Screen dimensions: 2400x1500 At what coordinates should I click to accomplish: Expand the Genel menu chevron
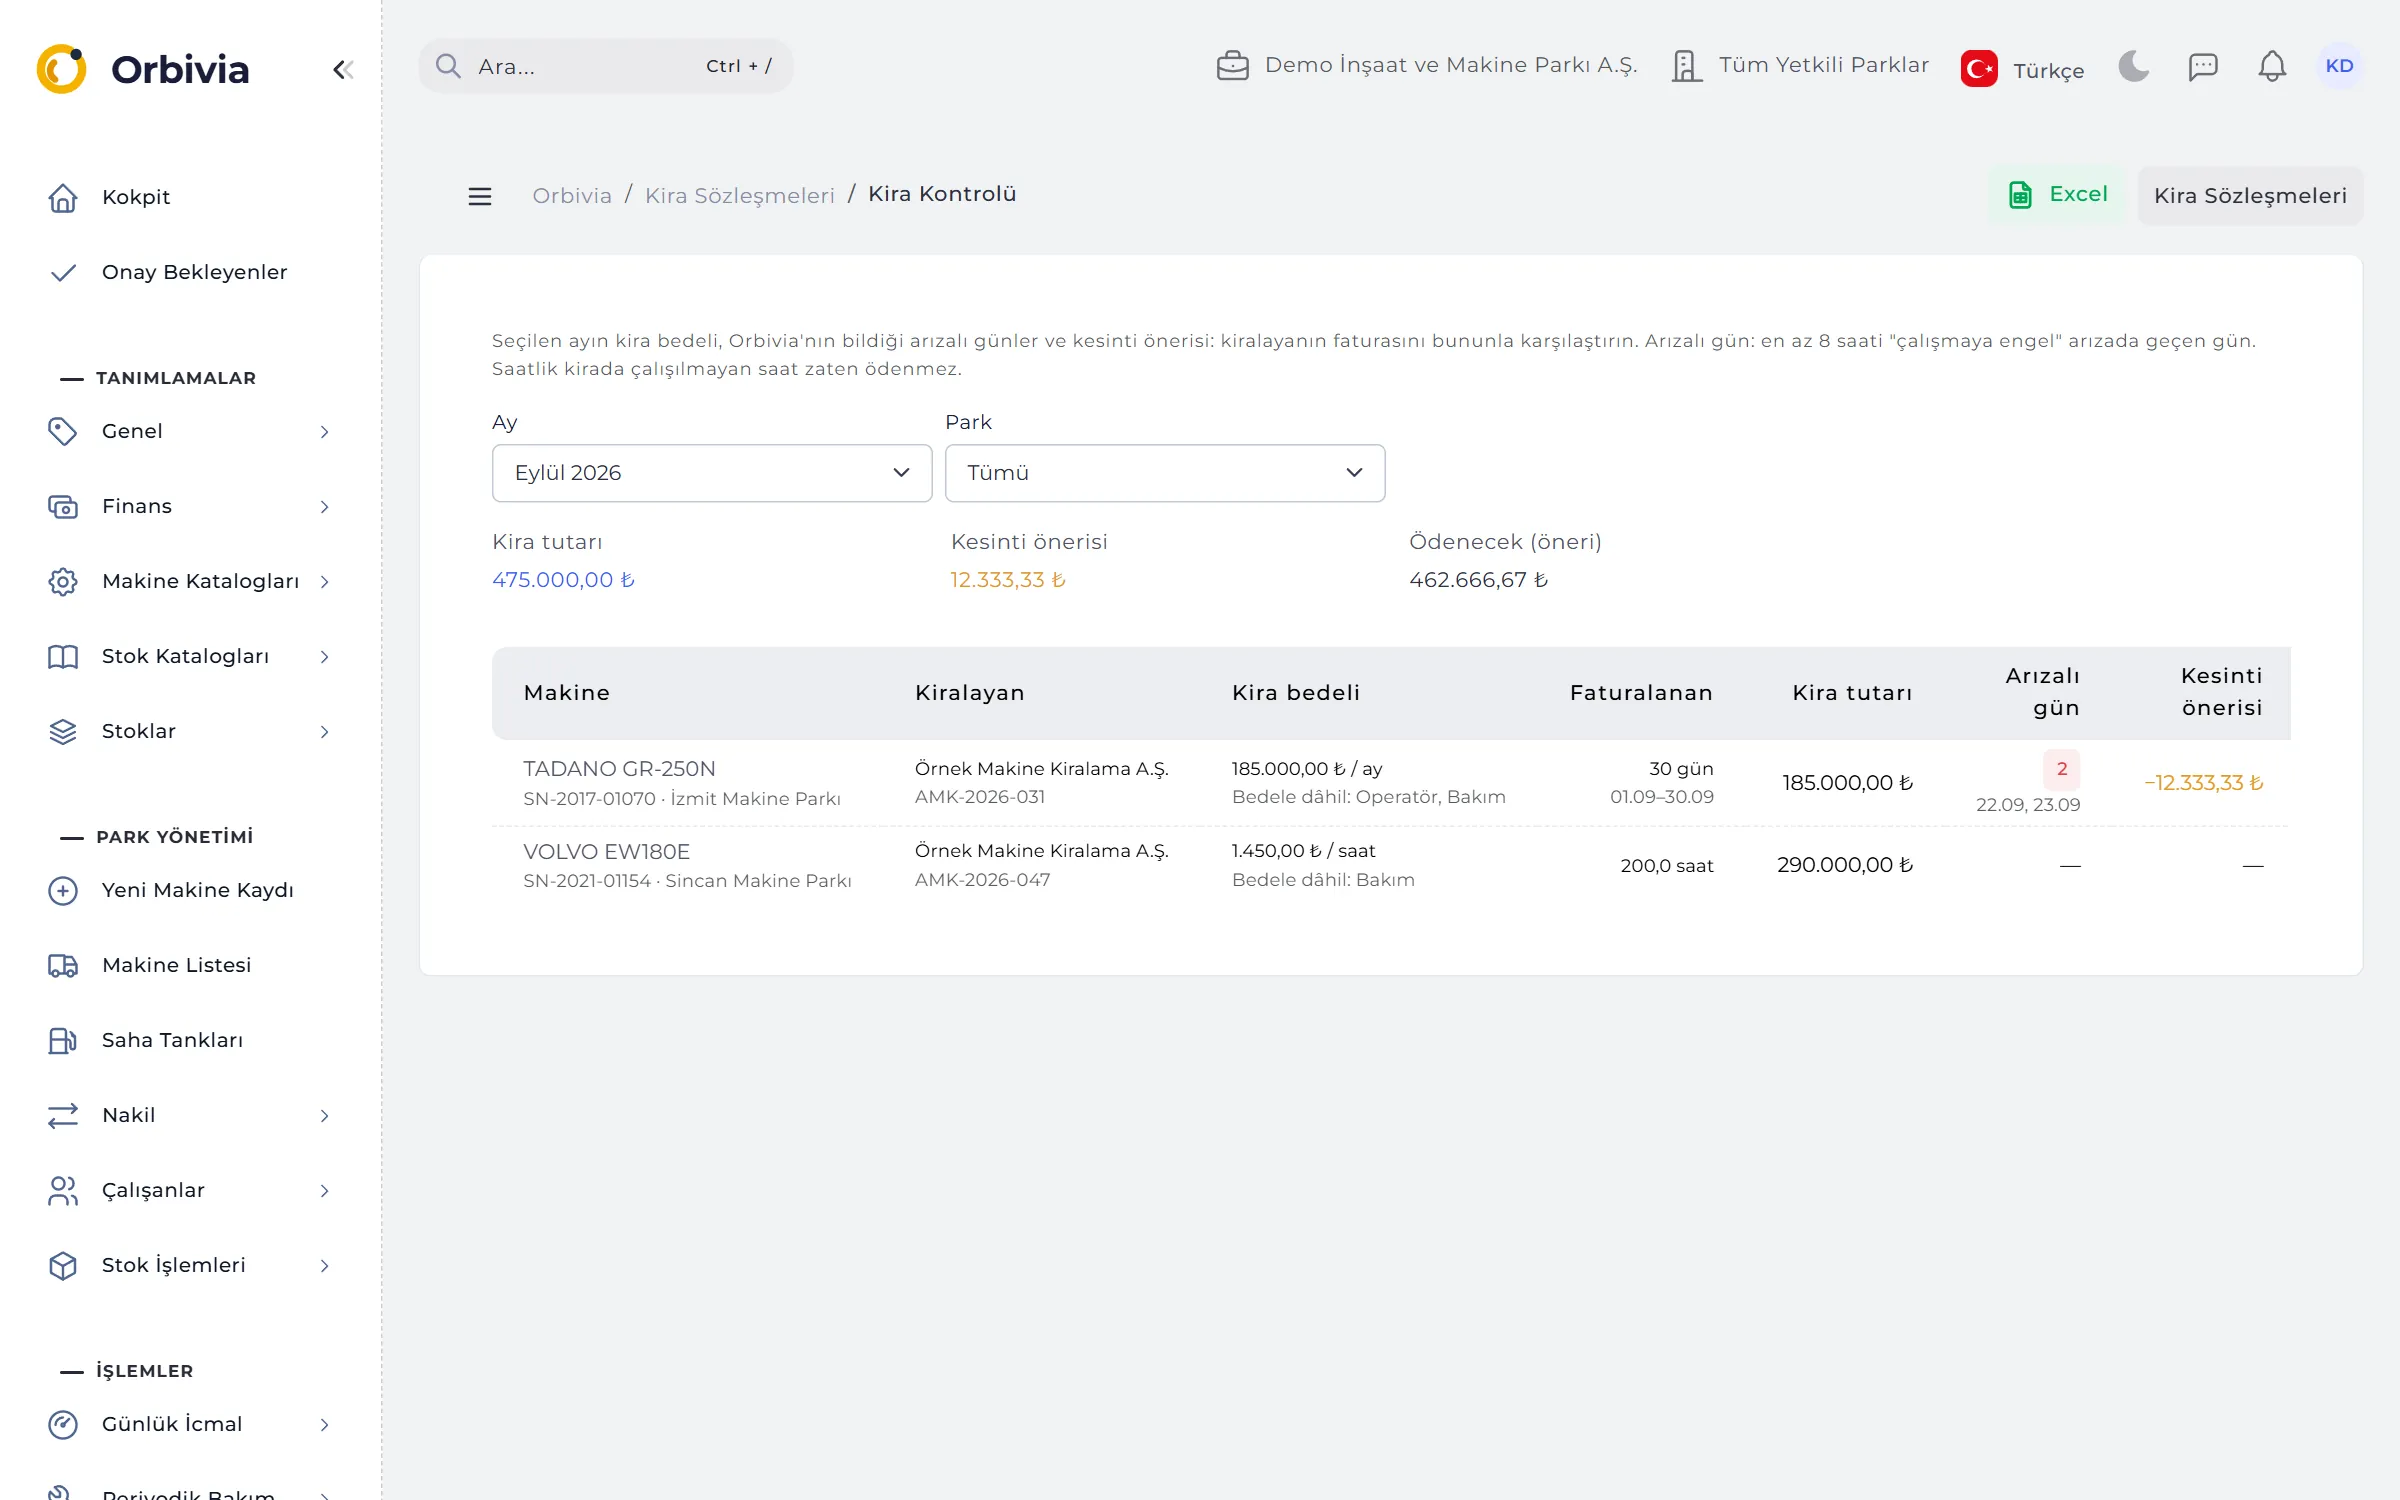[324, 431]
